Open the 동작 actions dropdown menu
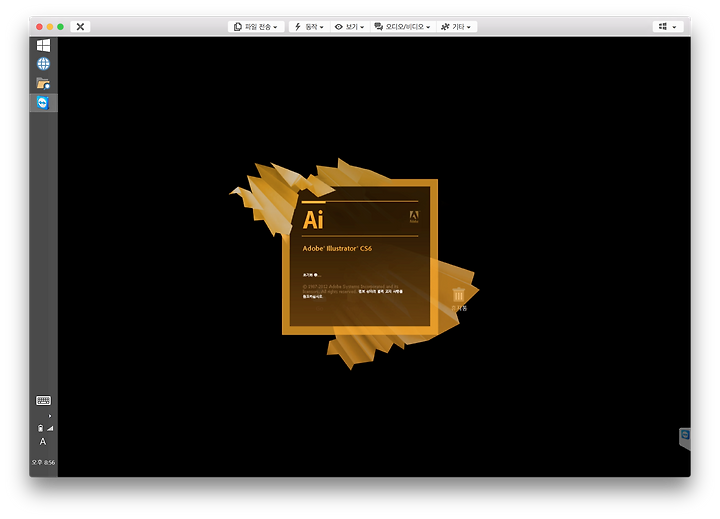720x519 pixels. pos(309,27)
